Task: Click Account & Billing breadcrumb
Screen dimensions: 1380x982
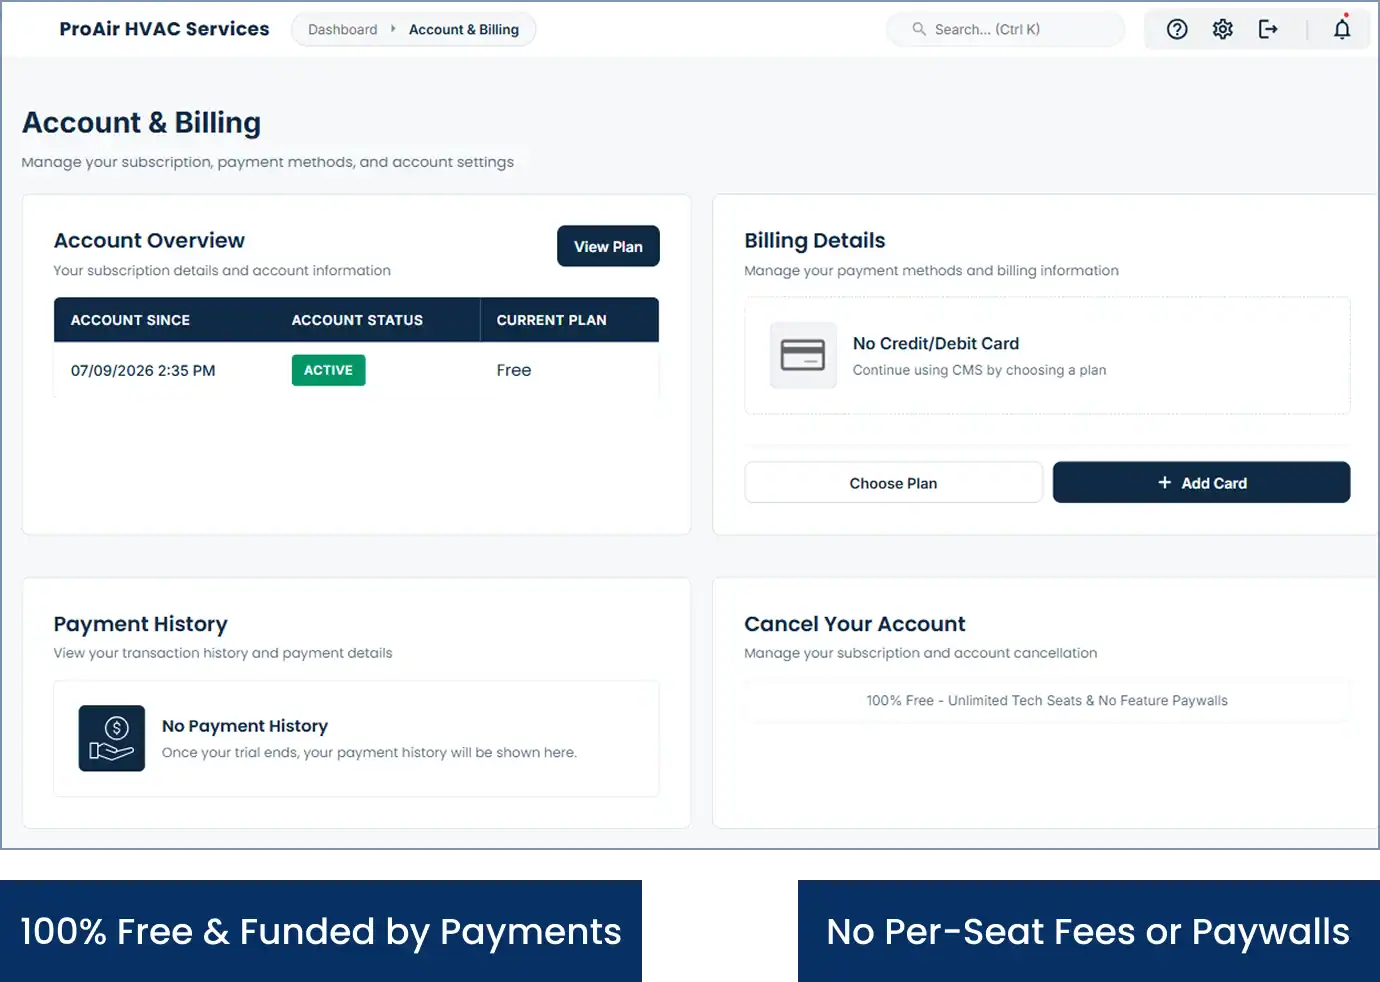Action: click(x=464, y=29)
